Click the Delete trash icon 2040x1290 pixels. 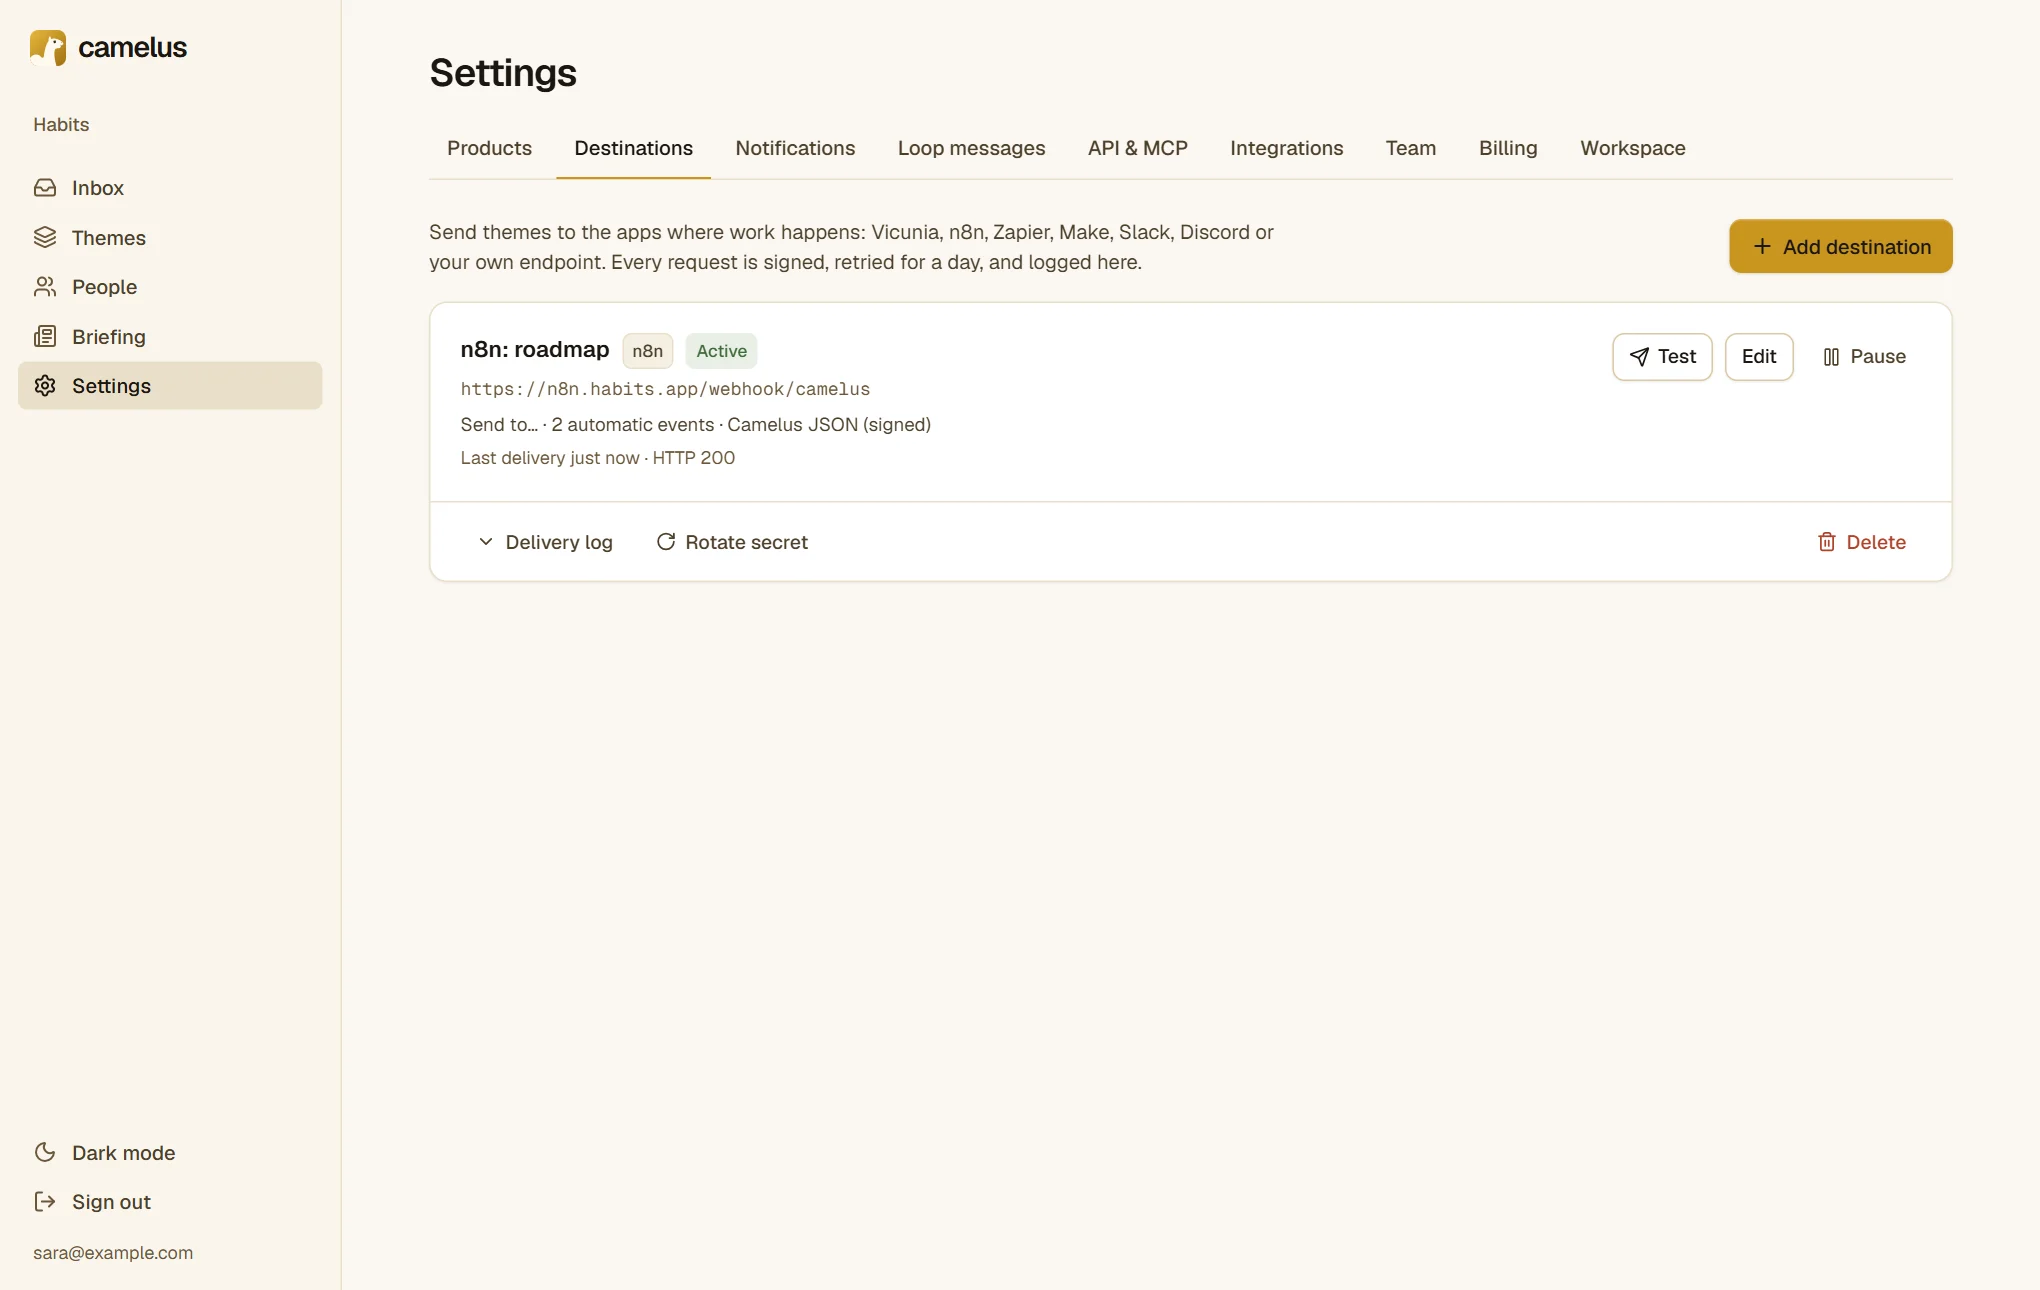point(1827,542)
